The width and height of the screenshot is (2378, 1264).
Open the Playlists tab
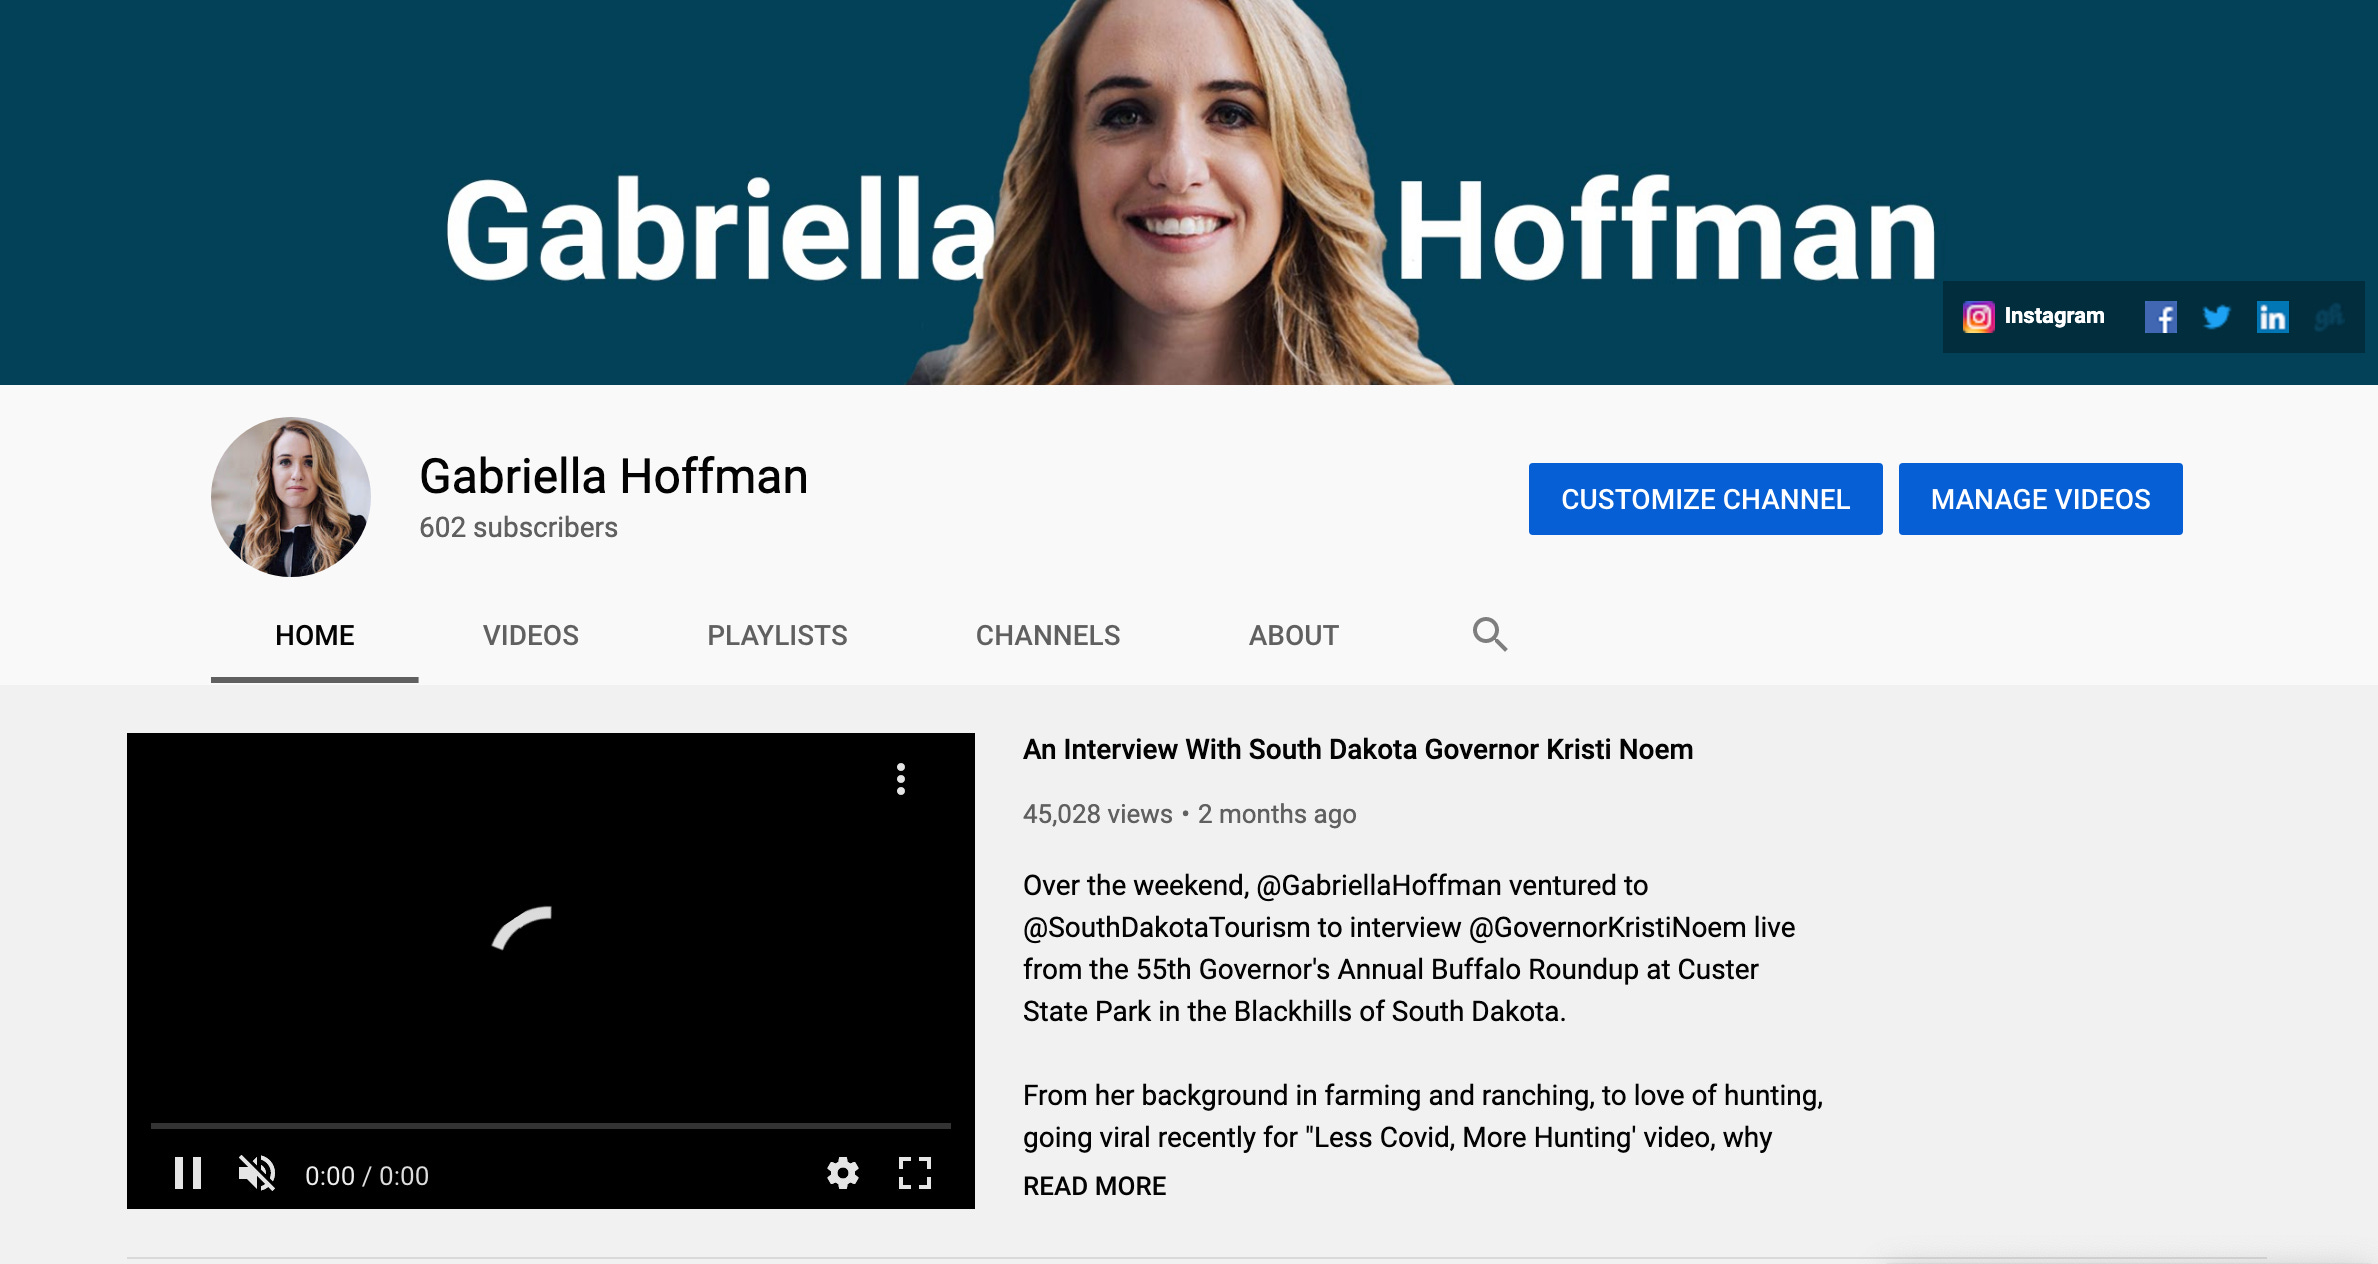tap(777, 635)
